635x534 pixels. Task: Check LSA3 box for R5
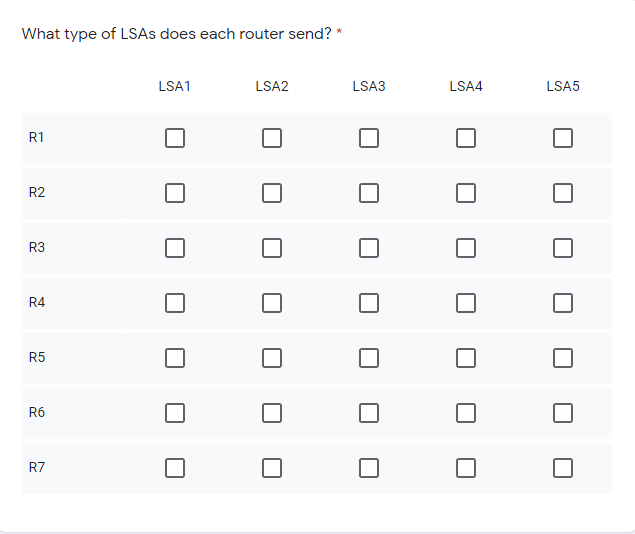coord(369,358)
